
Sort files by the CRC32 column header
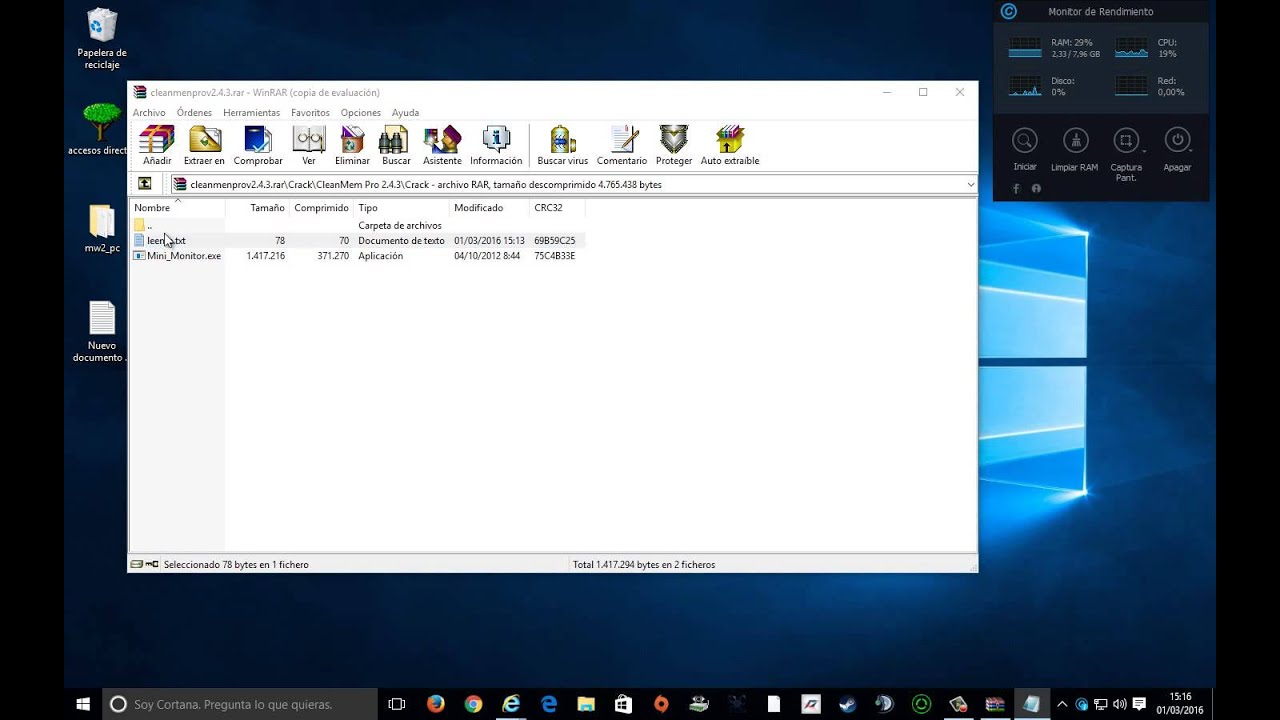coord(557,208)
